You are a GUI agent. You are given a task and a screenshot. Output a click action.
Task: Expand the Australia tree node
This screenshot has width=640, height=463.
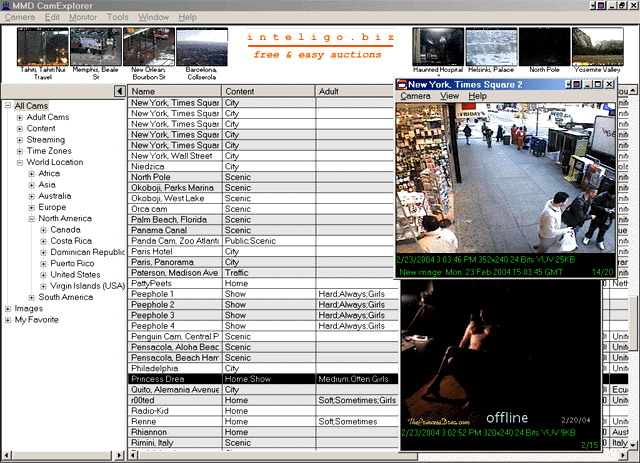coord(31,196)
